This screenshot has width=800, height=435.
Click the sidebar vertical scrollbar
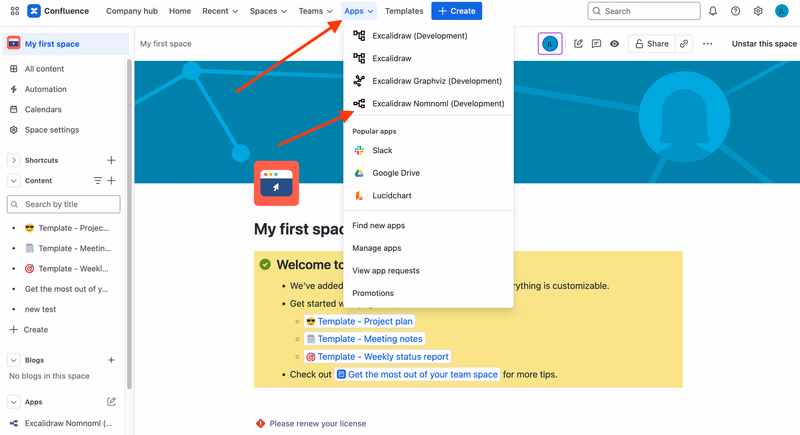point(129,224)
